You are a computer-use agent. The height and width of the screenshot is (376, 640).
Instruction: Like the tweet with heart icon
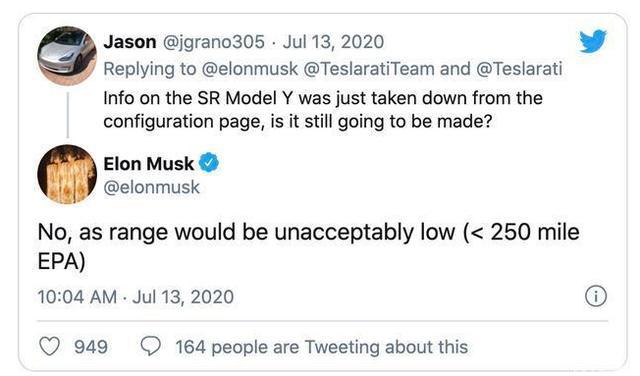[x=49, y=346]
